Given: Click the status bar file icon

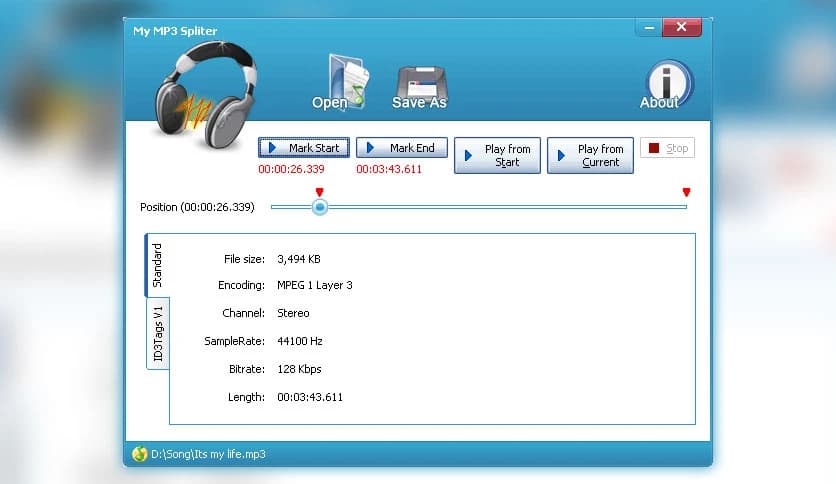Looking at the screenshot, I should [x=139, y=454].
